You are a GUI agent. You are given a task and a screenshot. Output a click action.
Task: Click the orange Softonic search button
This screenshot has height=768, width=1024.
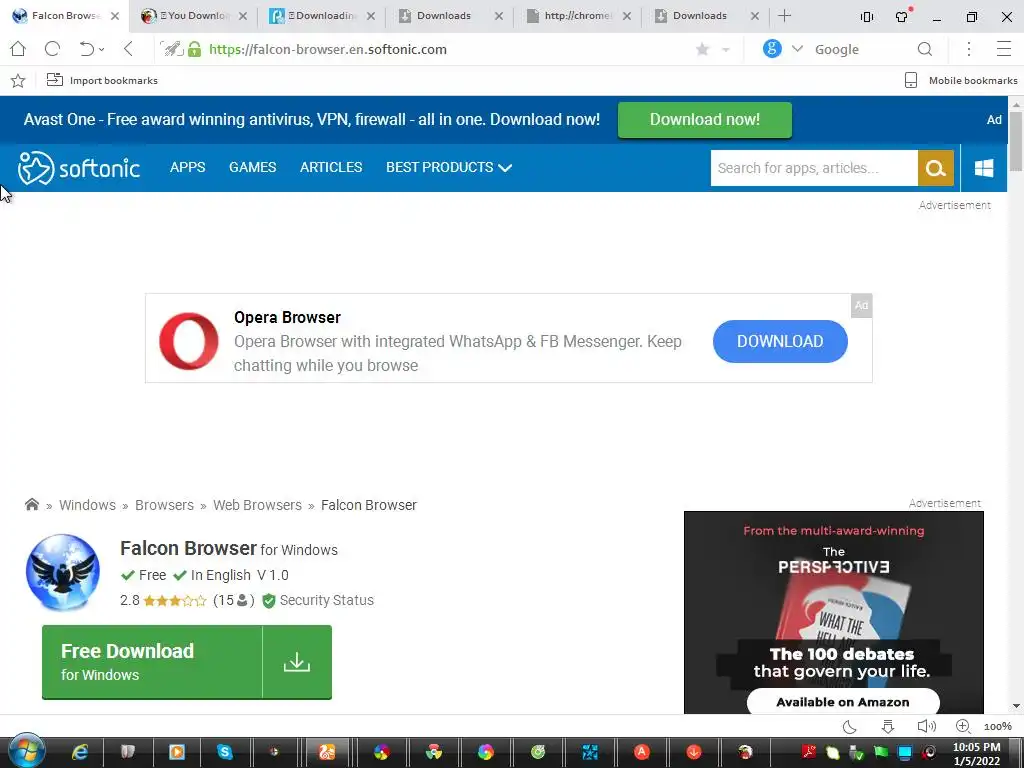[x=936, y=168]
